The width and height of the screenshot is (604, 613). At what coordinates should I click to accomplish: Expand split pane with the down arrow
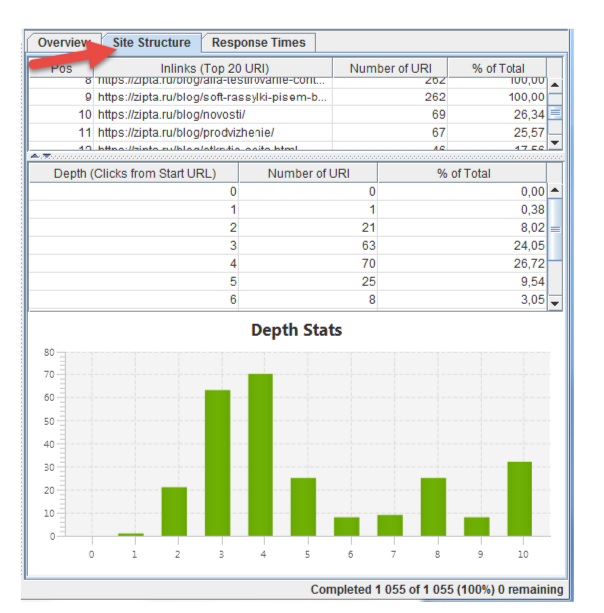point(47,156)
